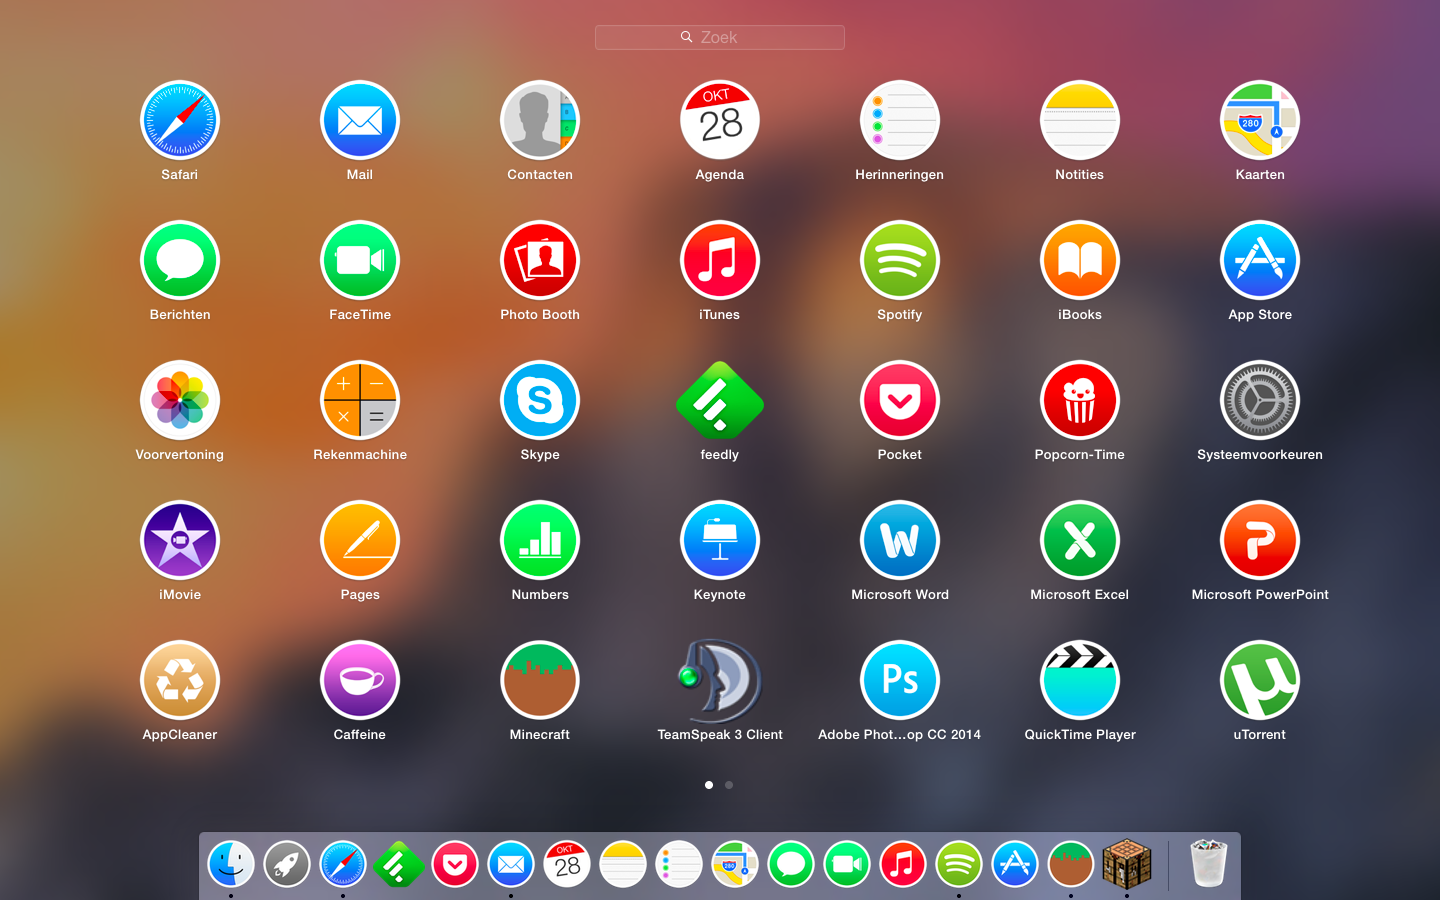This screenshot has height=900, width=1440.
Task: Open the Pages app
Action: [360, 540]
